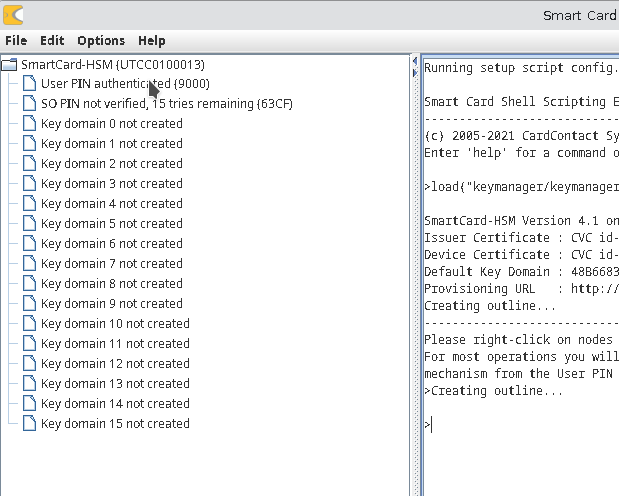Click the SmartCard-HSM root folder icon
619x496 pixels.
point(10,65)
